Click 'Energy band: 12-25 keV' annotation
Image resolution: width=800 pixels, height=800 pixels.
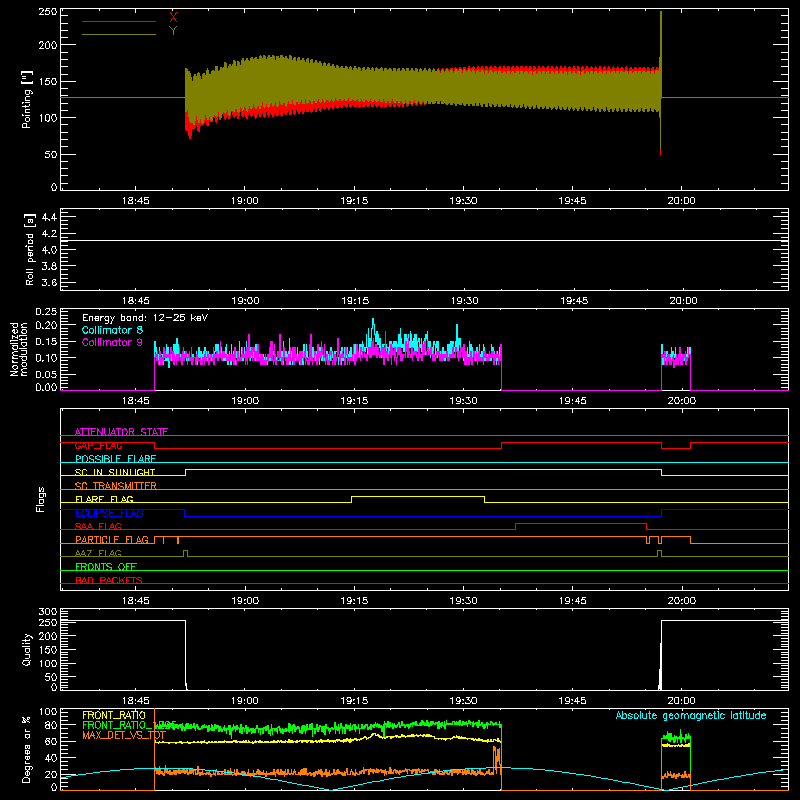click(x=145, y=318)
